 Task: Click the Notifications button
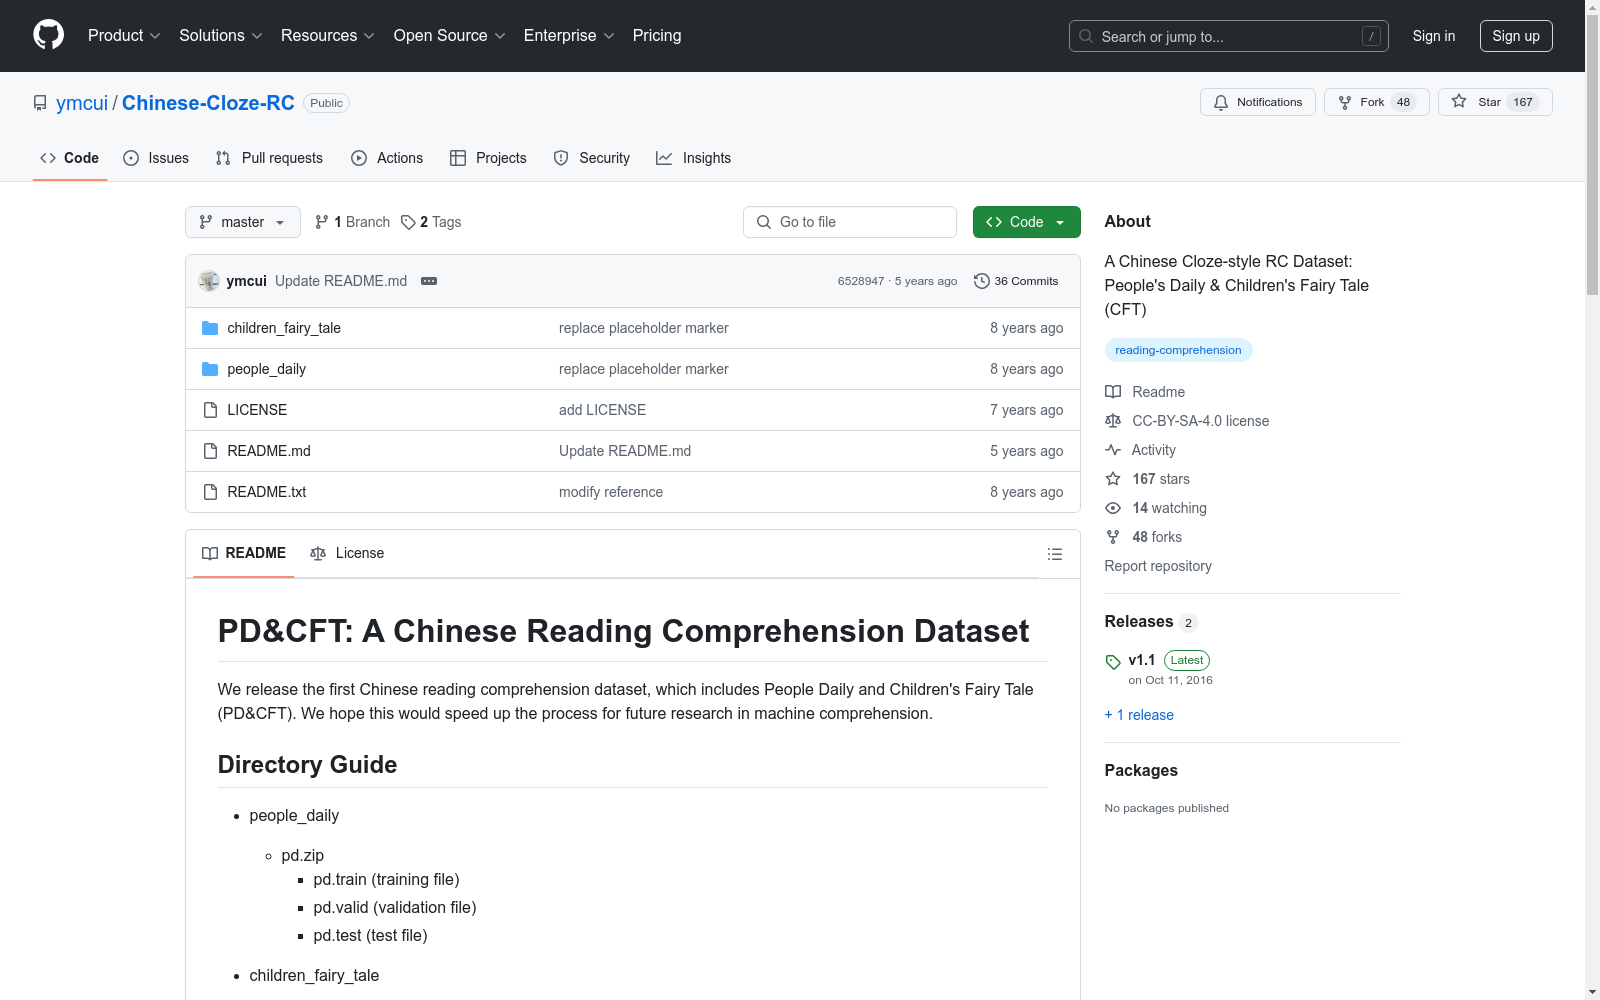click(1258, 102)
